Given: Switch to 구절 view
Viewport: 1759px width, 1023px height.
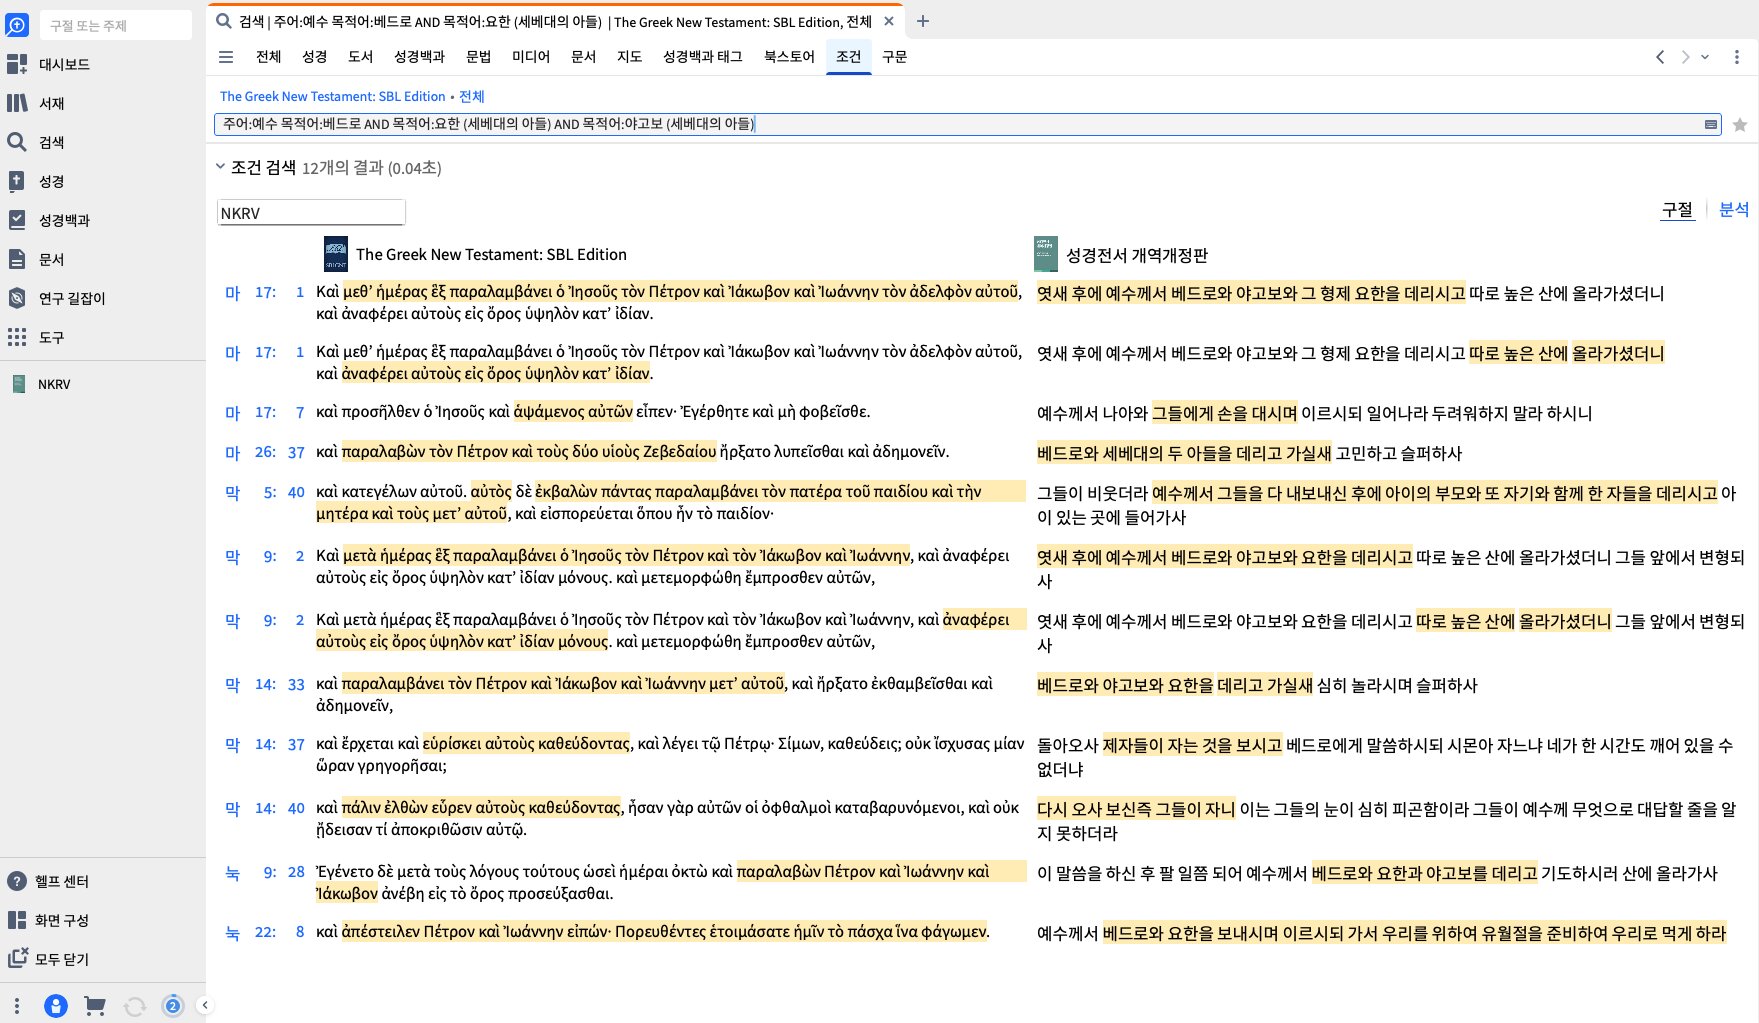Looking at the screenshot, I should [1677, 209].
